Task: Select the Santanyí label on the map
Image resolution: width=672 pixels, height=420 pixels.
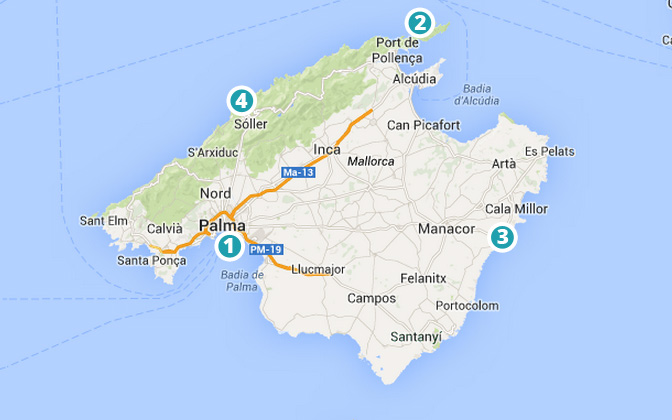Action: [416, 337]
